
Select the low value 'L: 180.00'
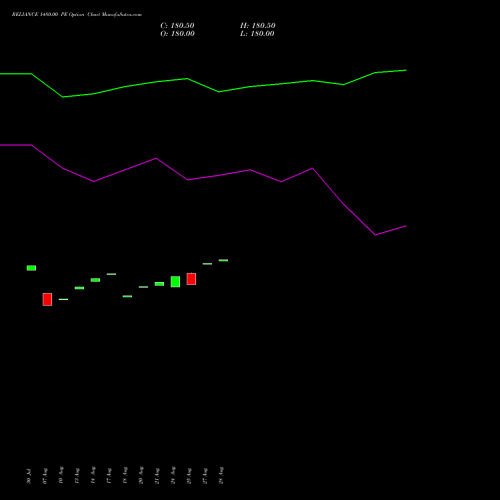pyautogui.click(x=257, y=34)
